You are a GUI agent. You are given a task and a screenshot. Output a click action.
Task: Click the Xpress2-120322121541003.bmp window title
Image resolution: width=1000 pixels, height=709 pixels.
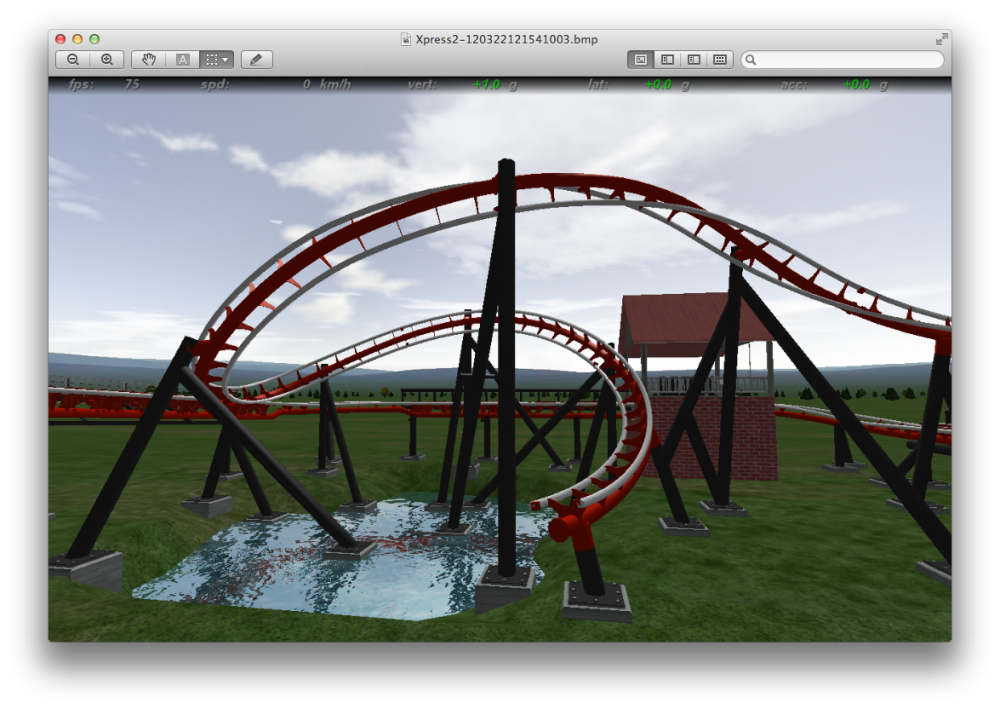(507, 39)
